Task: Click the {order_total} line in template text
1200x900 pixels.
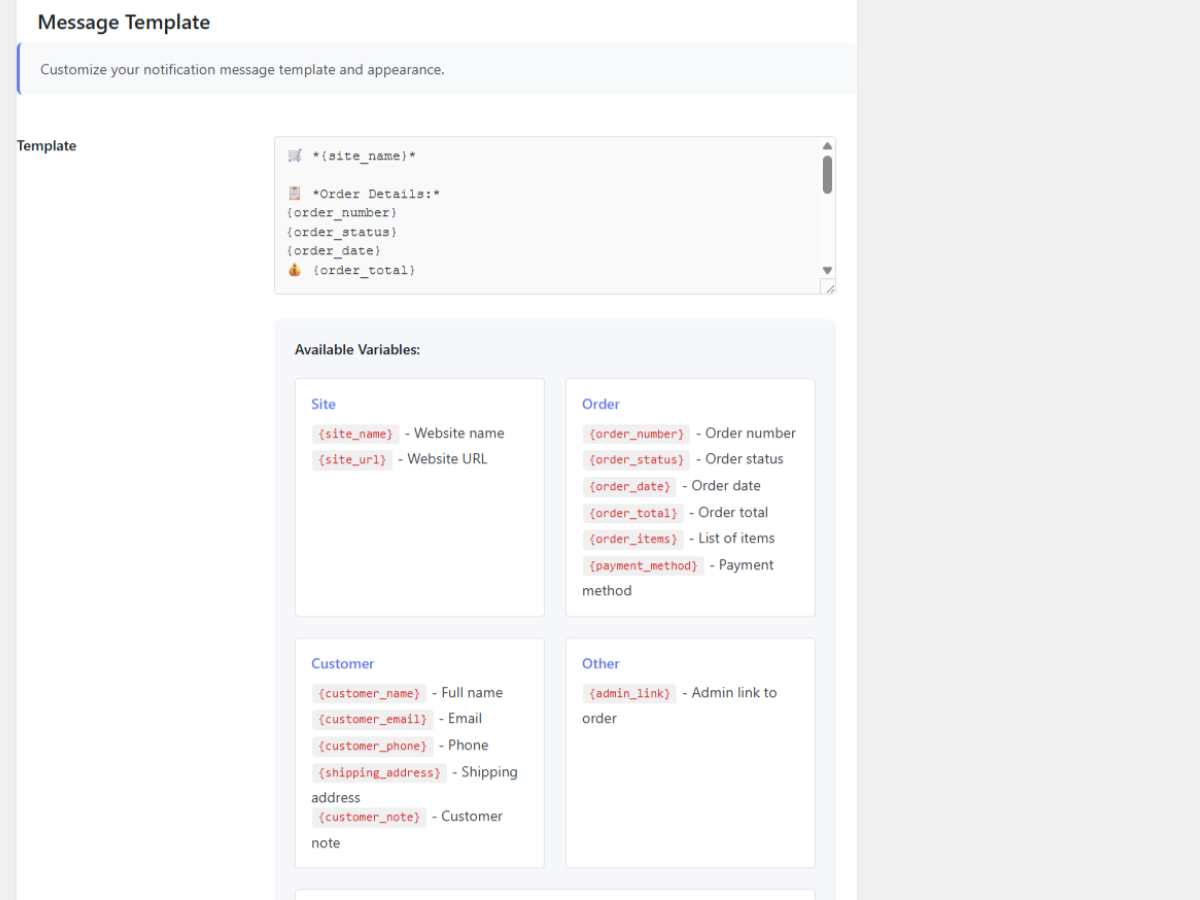Action: pos(363,271)
